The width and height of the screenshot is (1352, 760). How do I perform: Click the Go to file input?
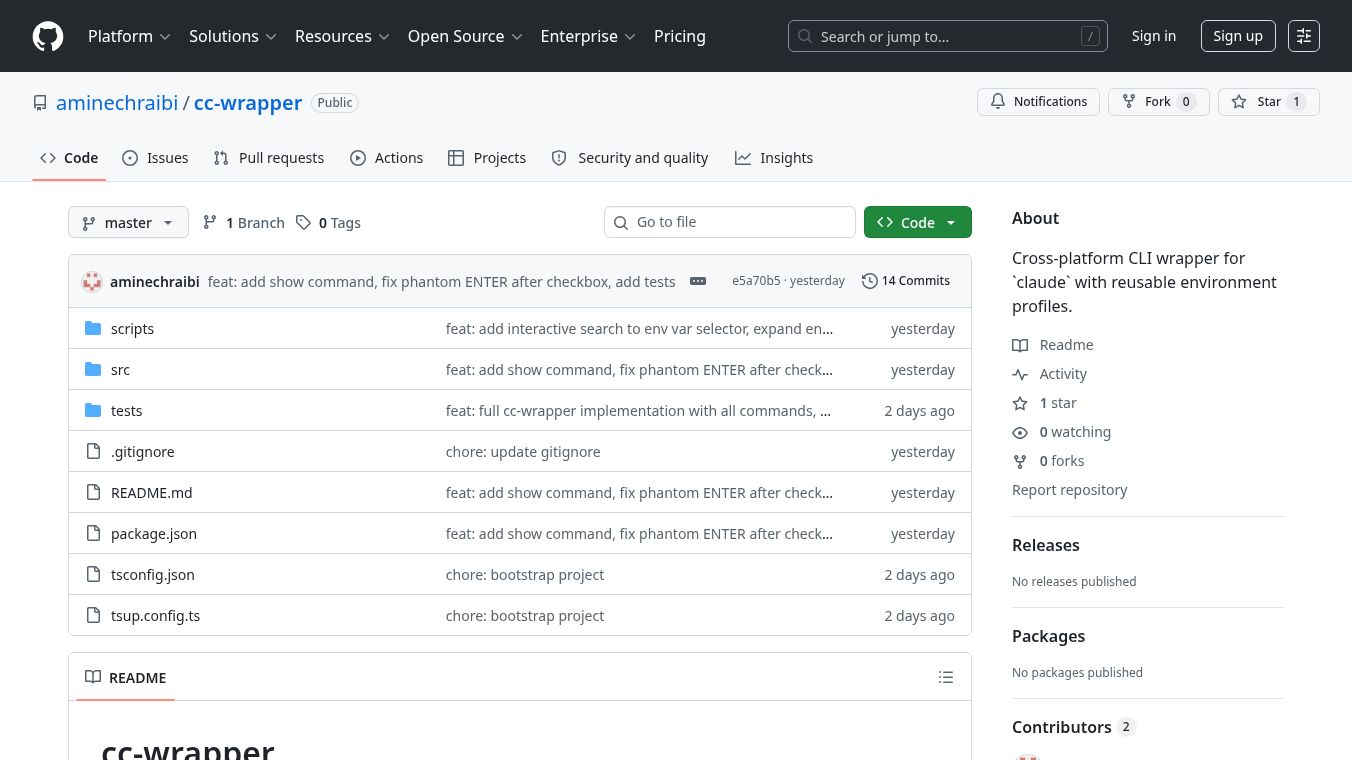tap(730, 222)
